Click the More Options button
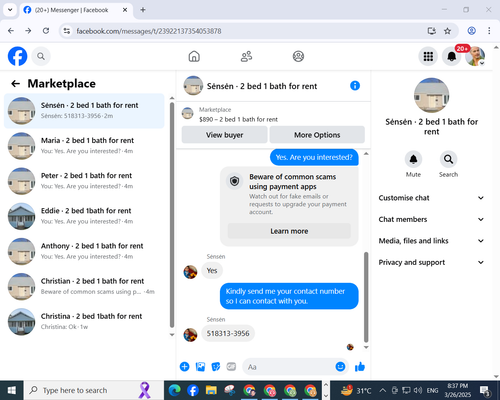 click(317, 135)
